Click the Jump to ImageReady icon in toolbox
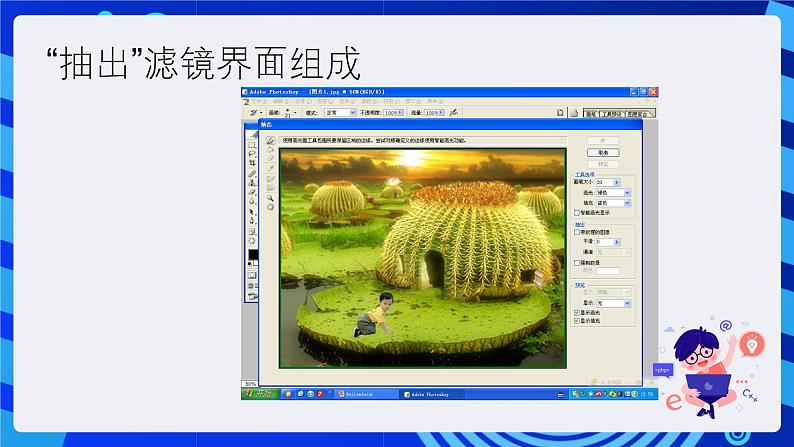The width and height of the screenshot is (794, 447). point(252,296)
